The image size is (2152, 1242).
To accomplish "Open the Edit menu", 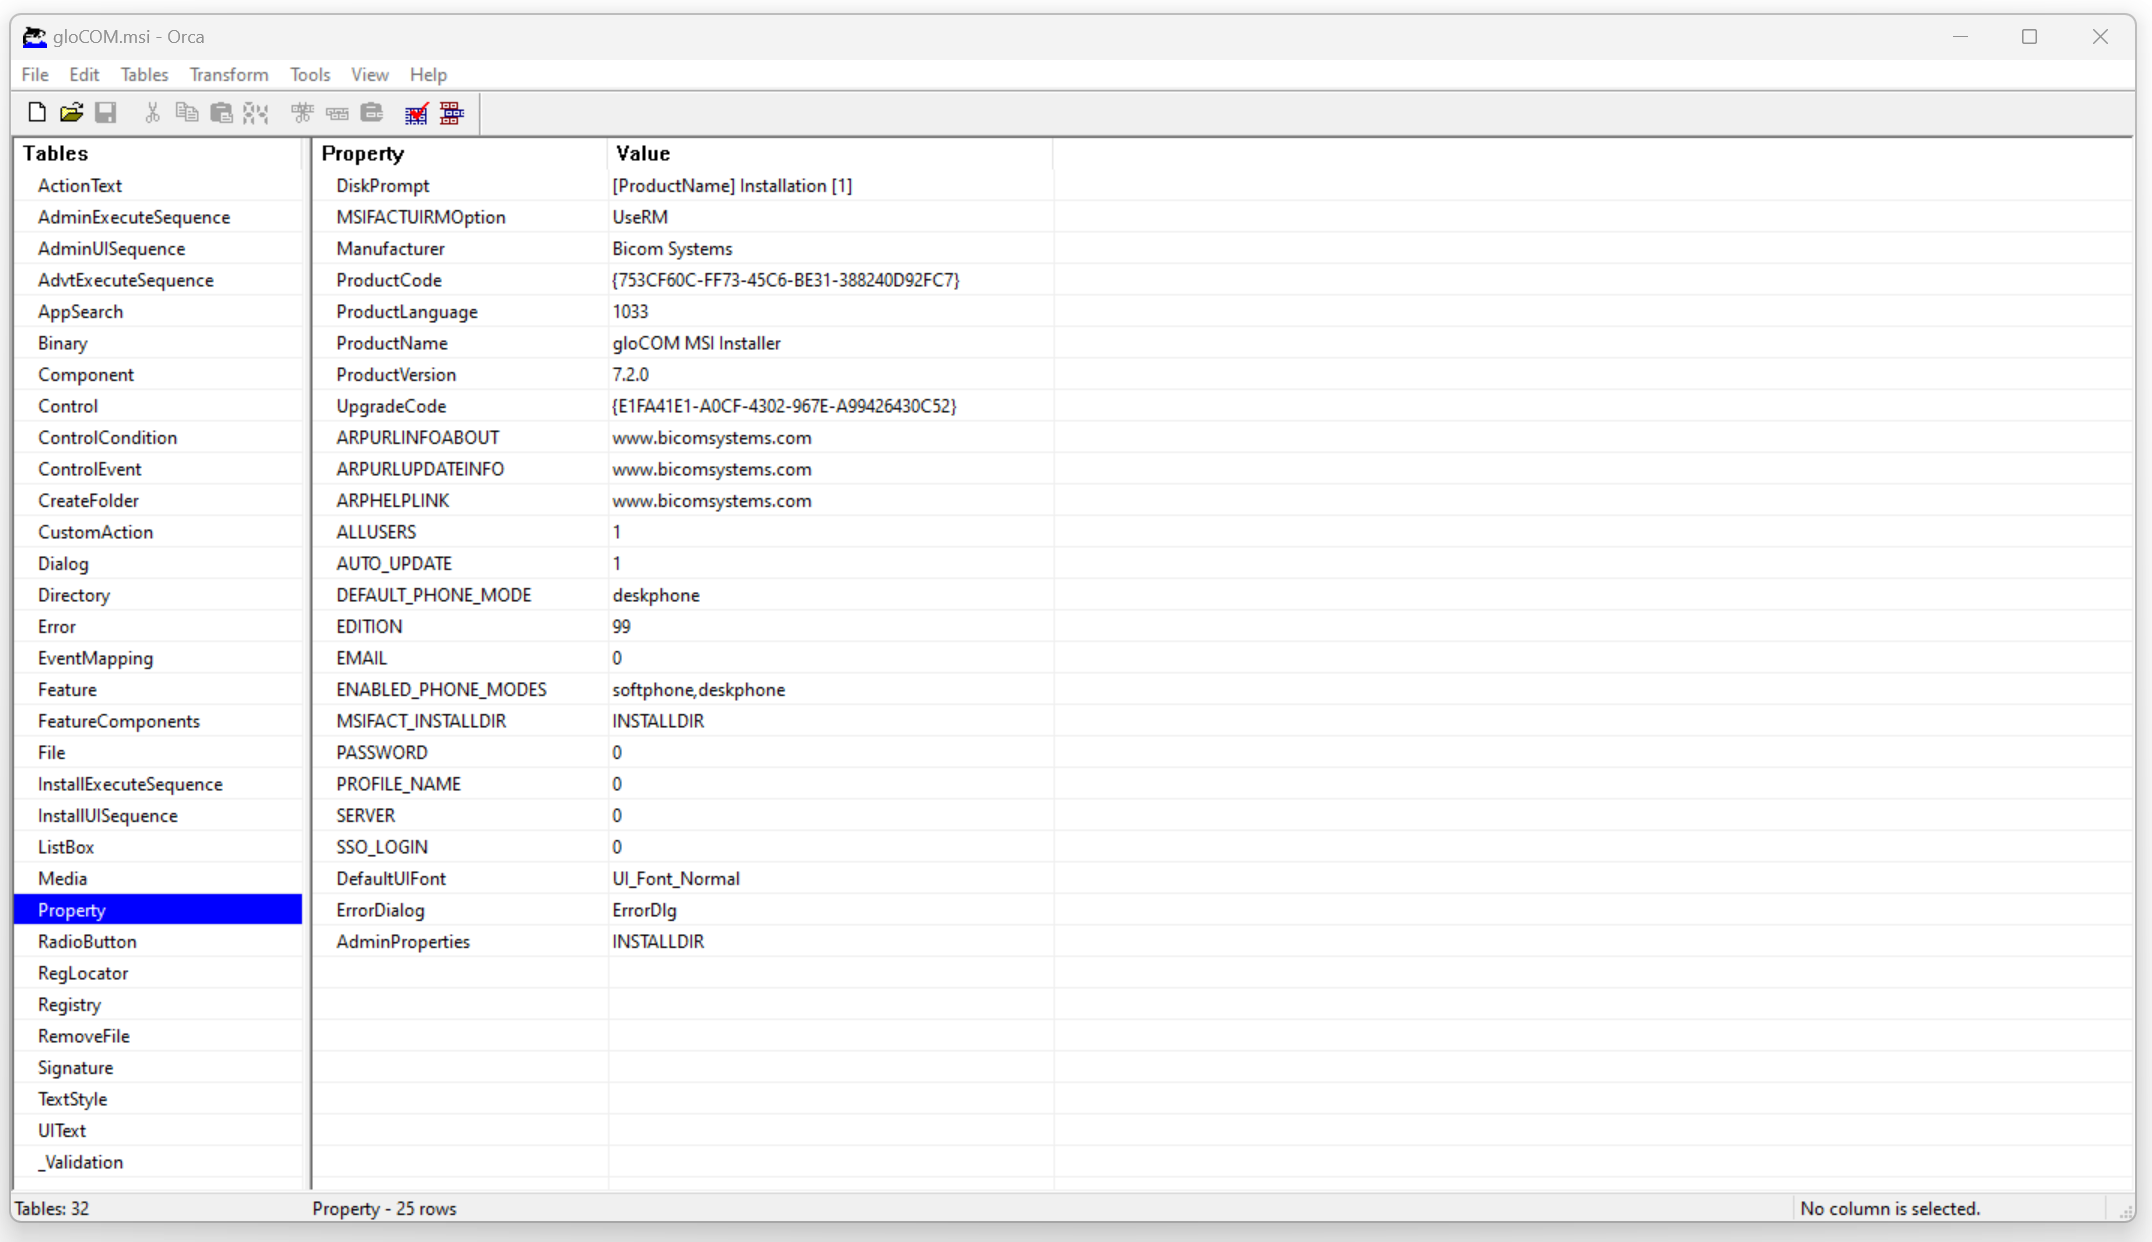I will (84, 74).
